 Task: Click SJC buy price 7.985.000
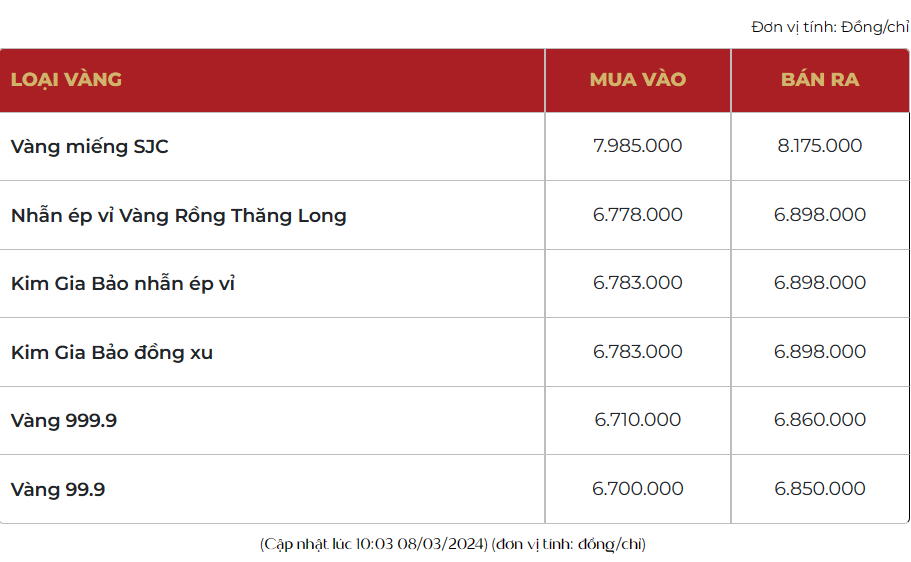coord(637,146)
